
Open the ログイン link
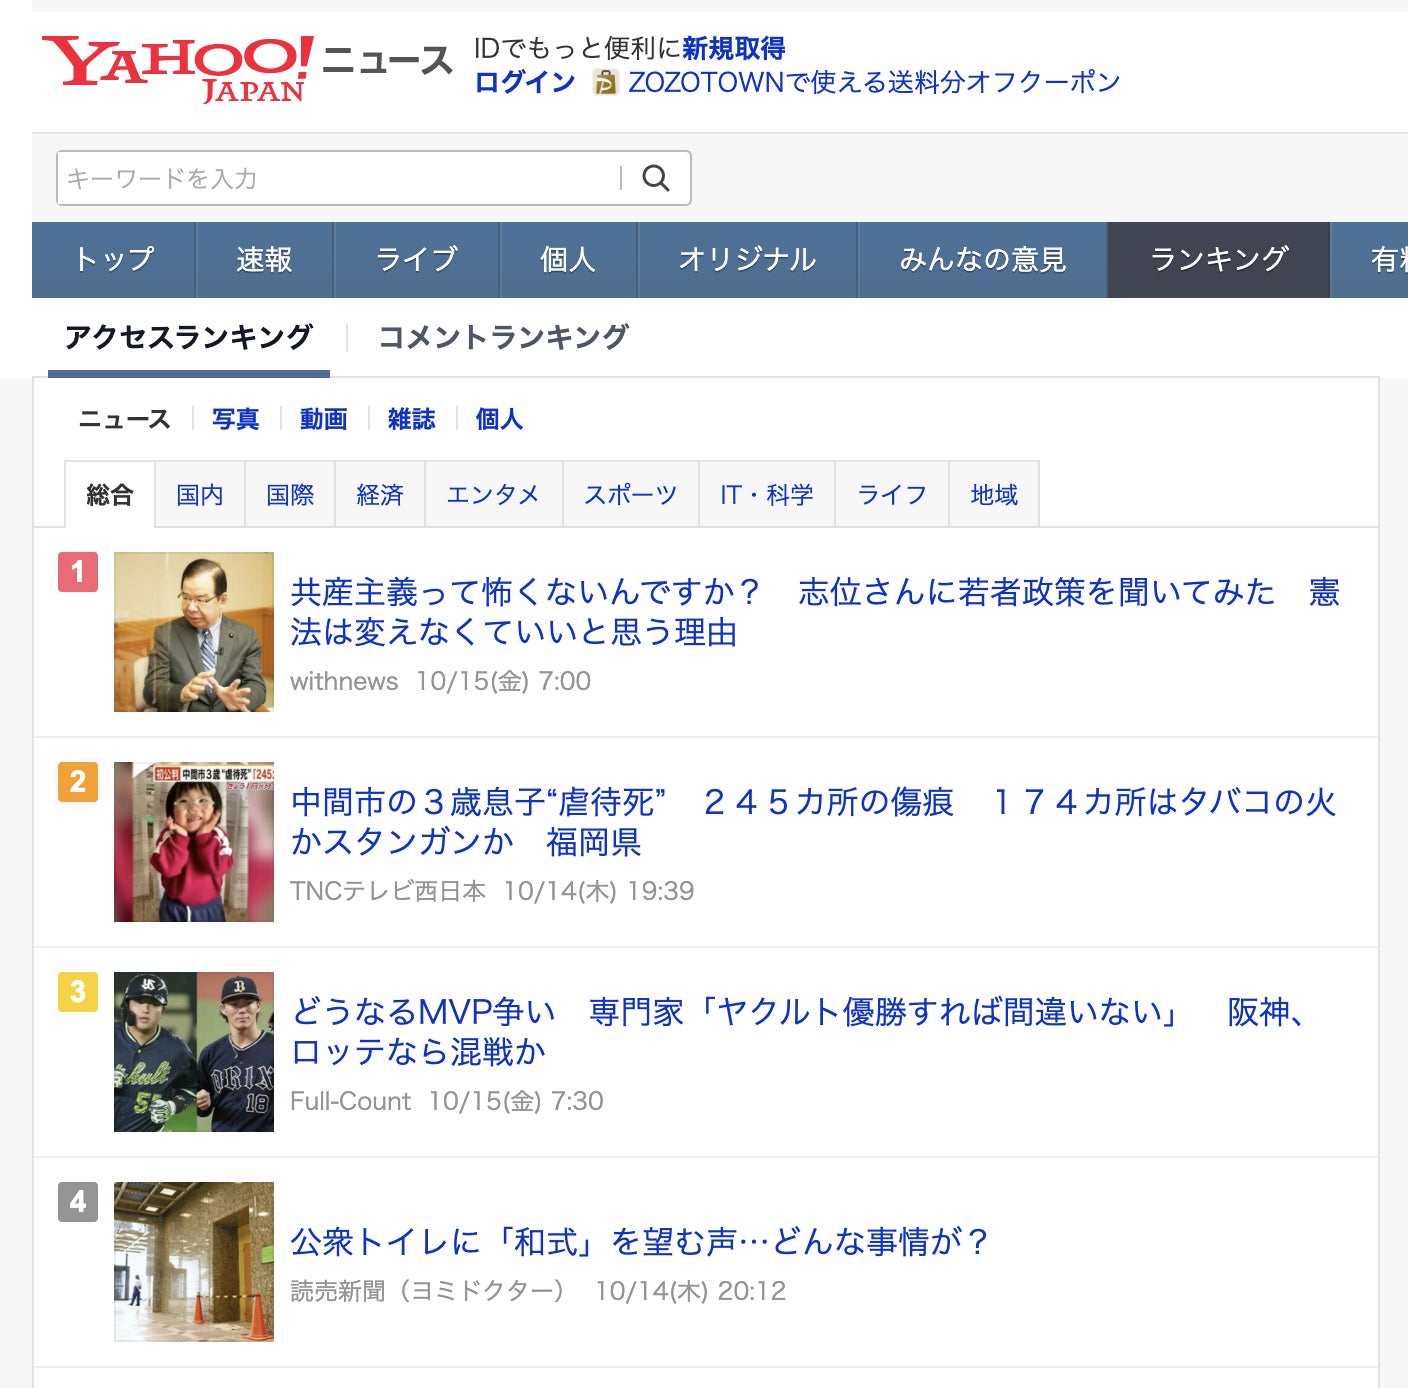pos(525,82)
